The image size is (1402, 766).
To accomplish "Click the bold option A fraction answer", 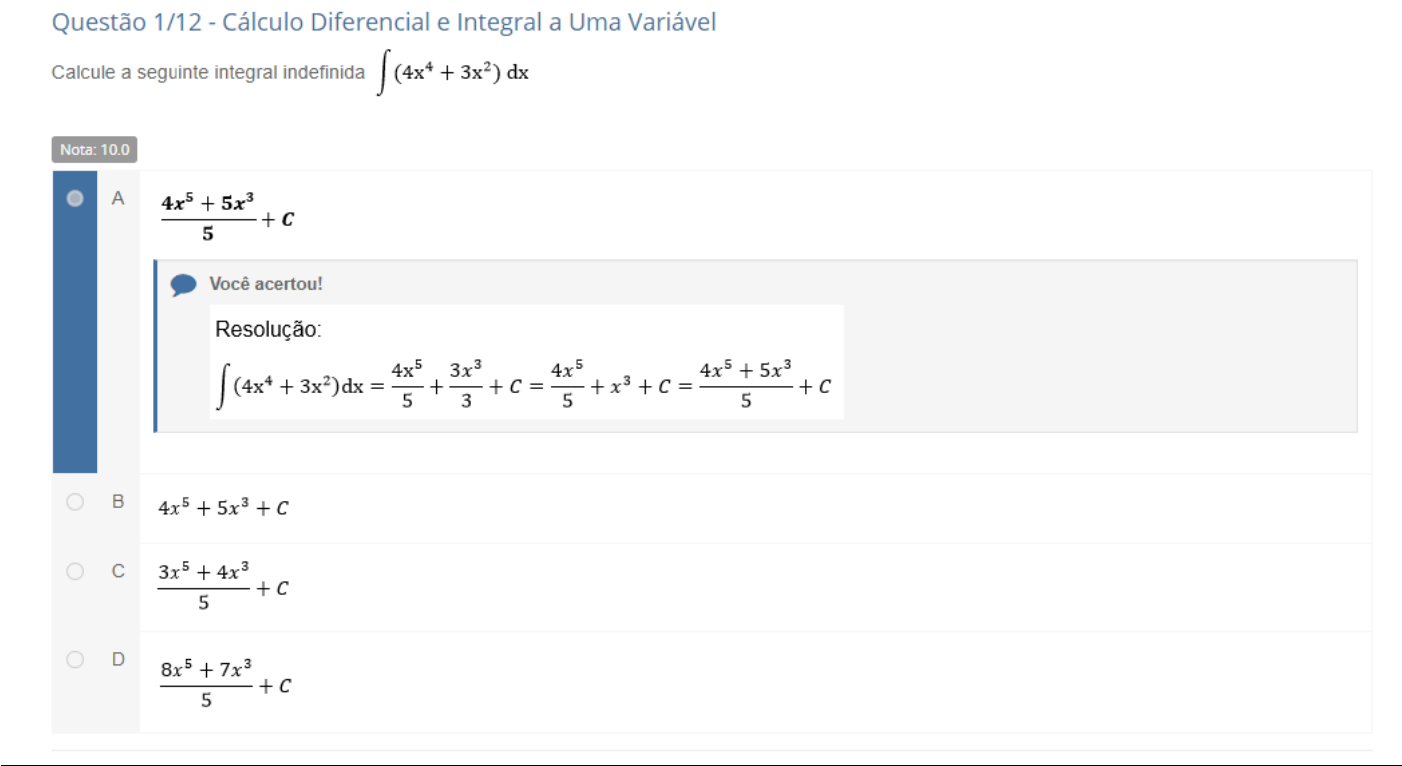I will [227, 218].
